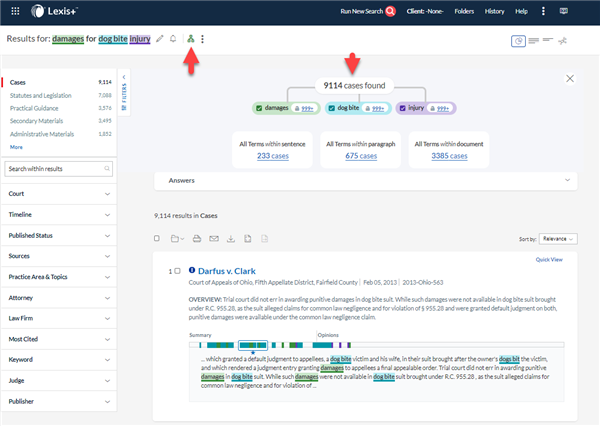
Task: Click the red Run New Search magnifier
Action: tap(390, 11)
